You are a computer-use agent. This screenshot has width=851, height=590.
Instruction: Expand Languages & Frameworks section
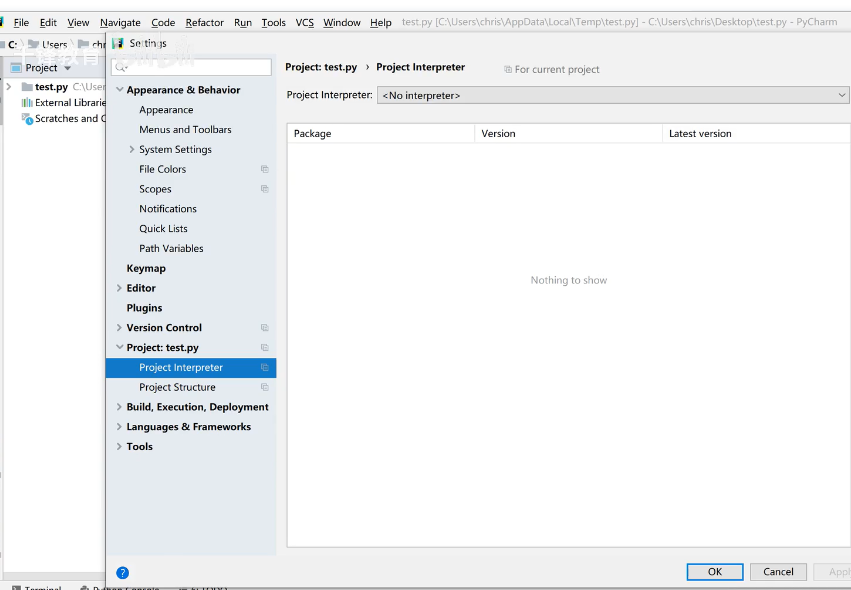(119, 427)
